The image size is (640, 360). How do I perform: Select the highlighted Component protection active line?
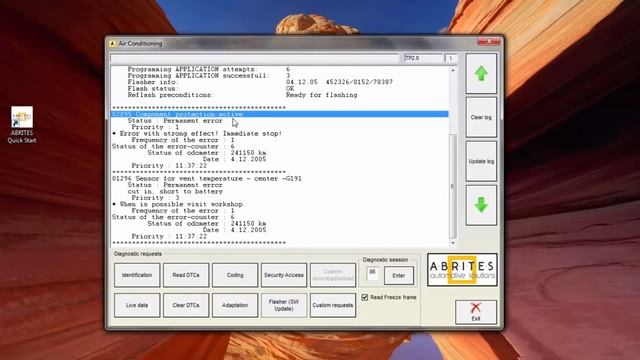tap(280, 114)
